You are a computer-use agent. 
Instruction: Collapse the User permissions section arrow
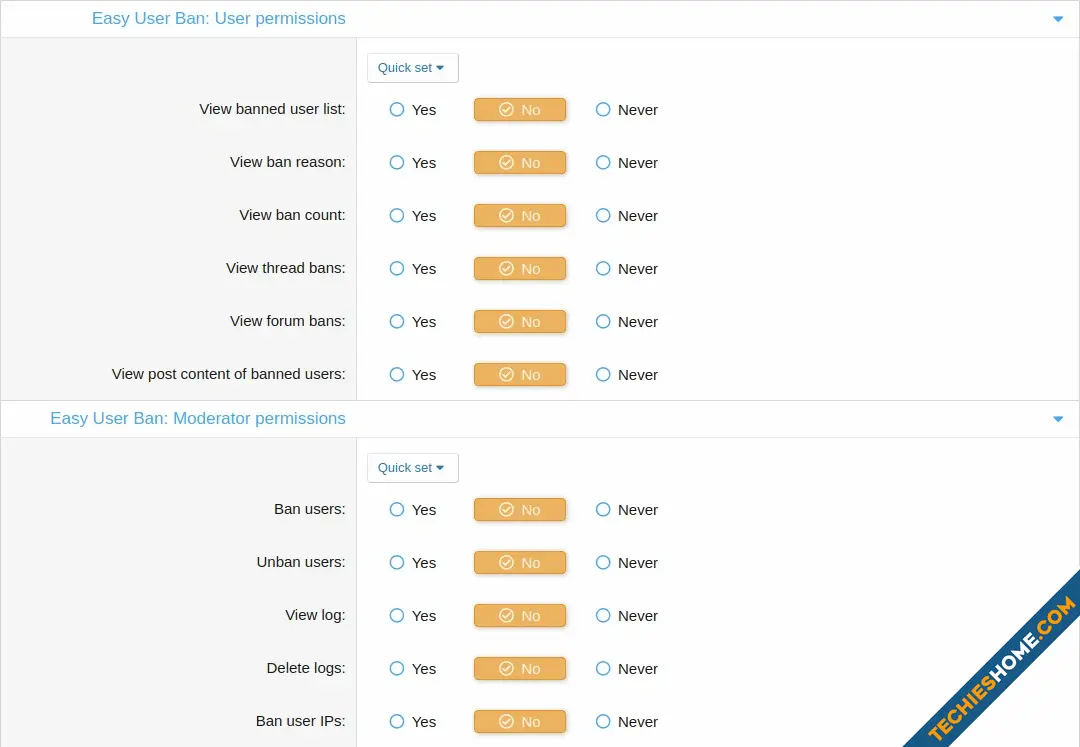1058,19
